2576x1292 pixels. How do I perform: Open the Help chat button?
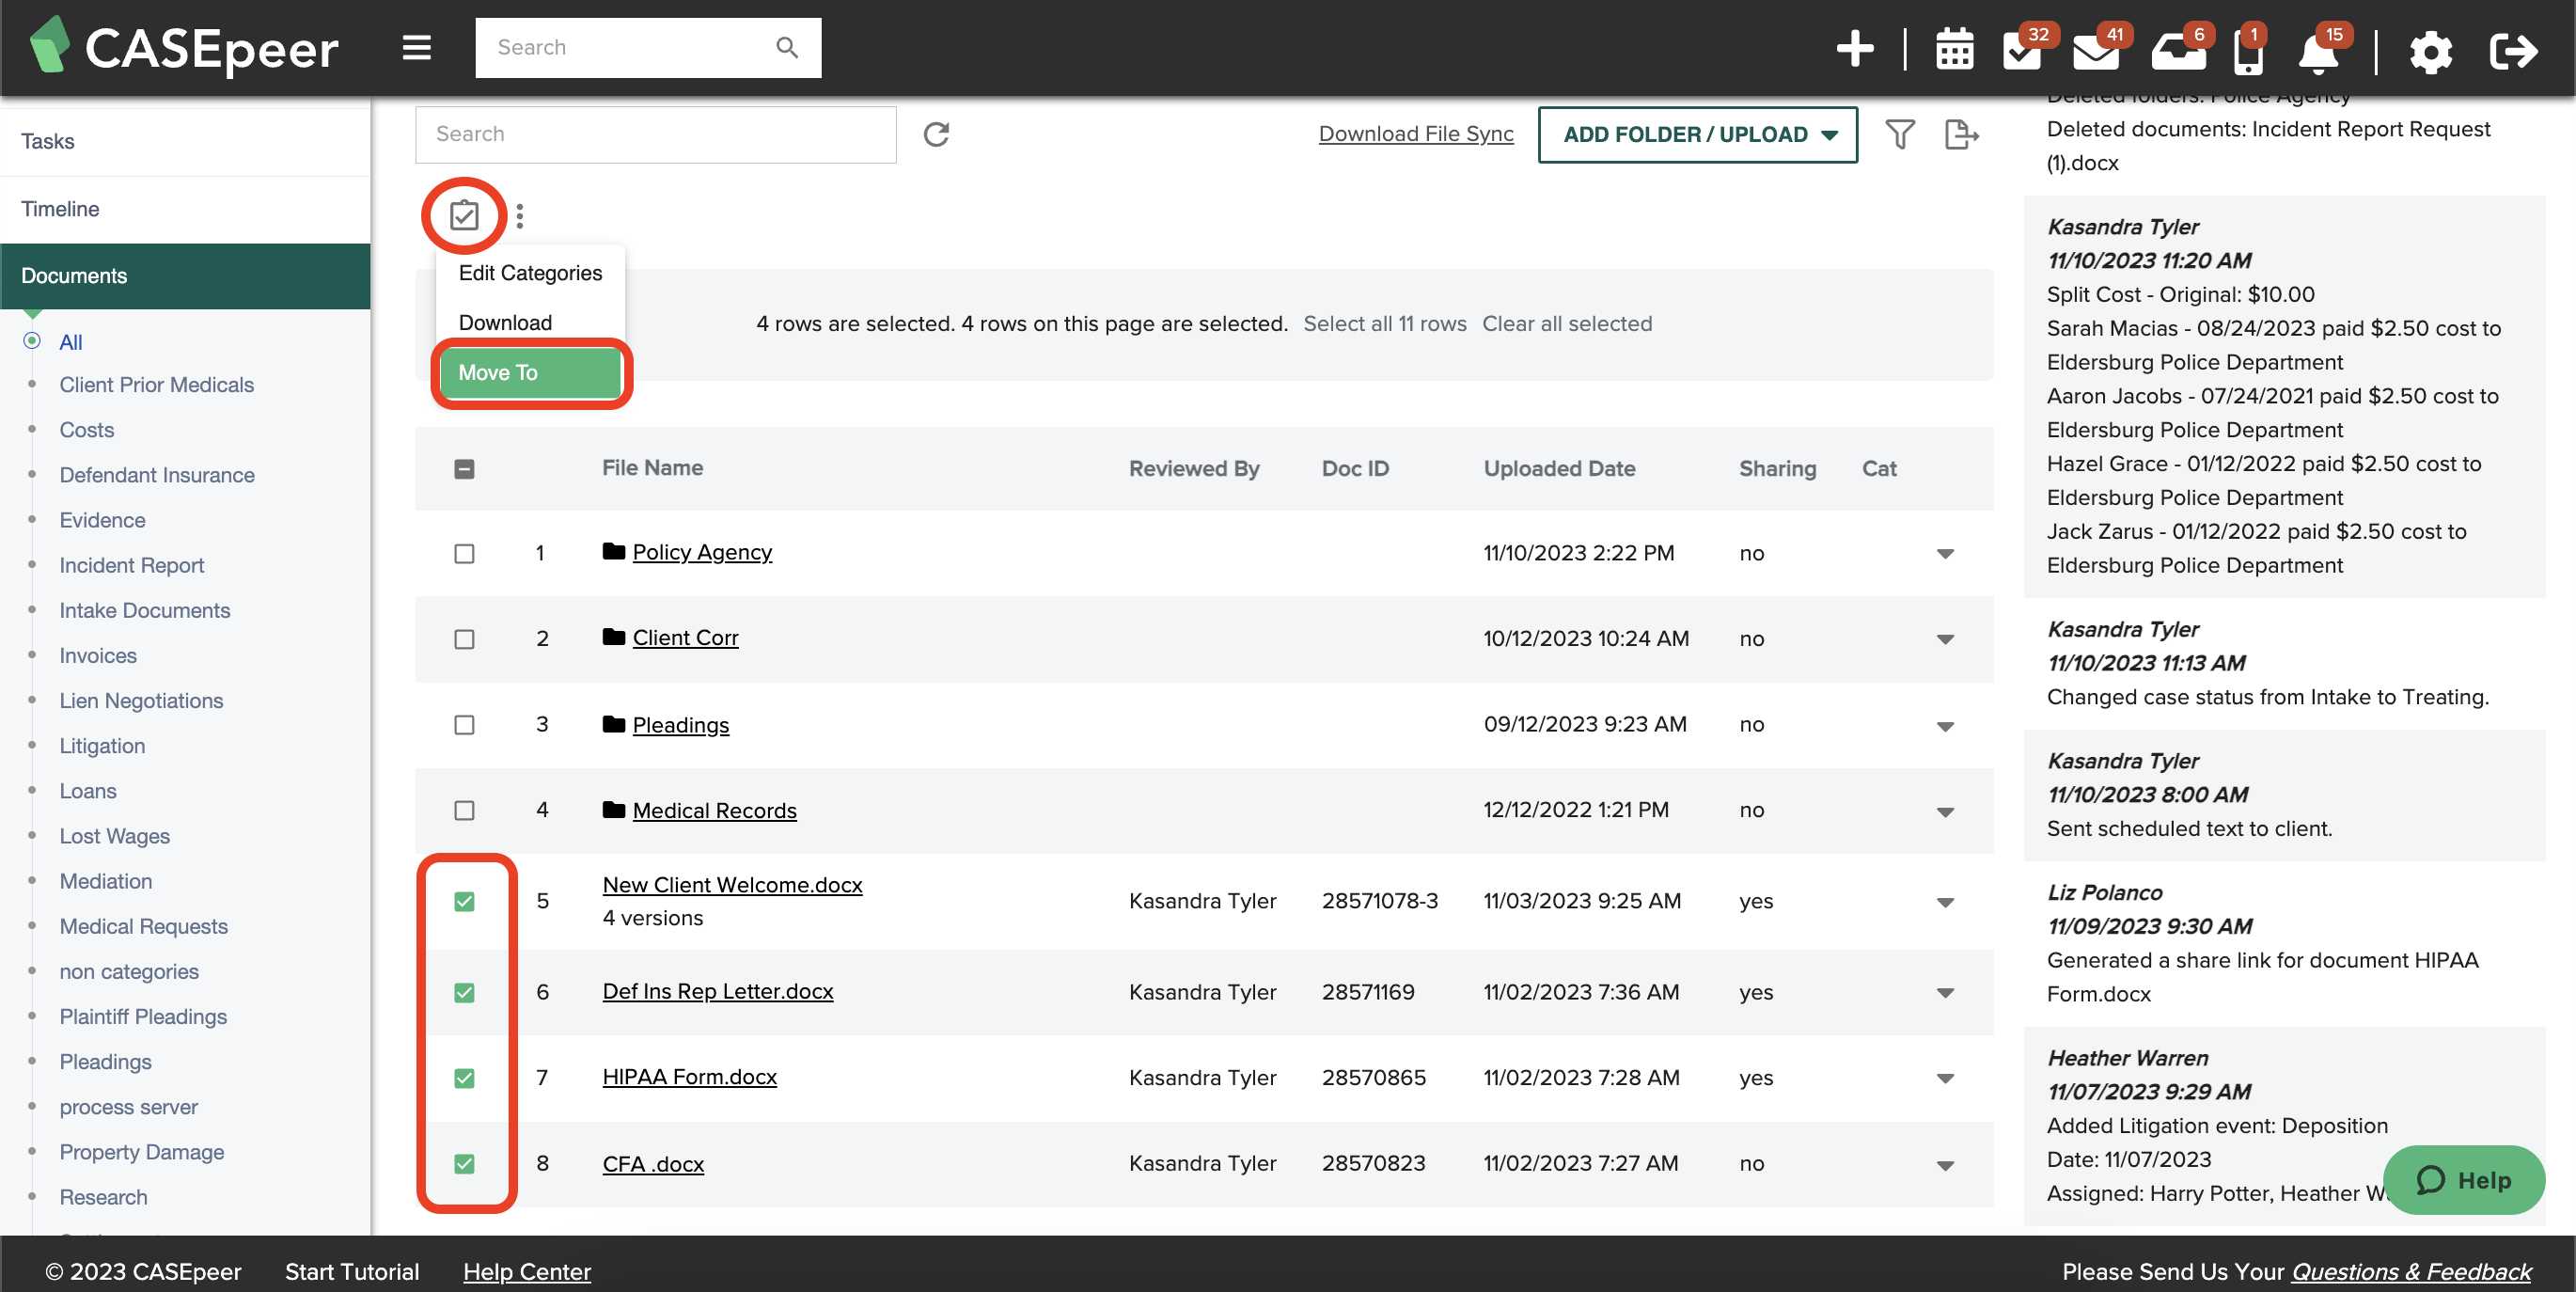coord(2463,1180)
